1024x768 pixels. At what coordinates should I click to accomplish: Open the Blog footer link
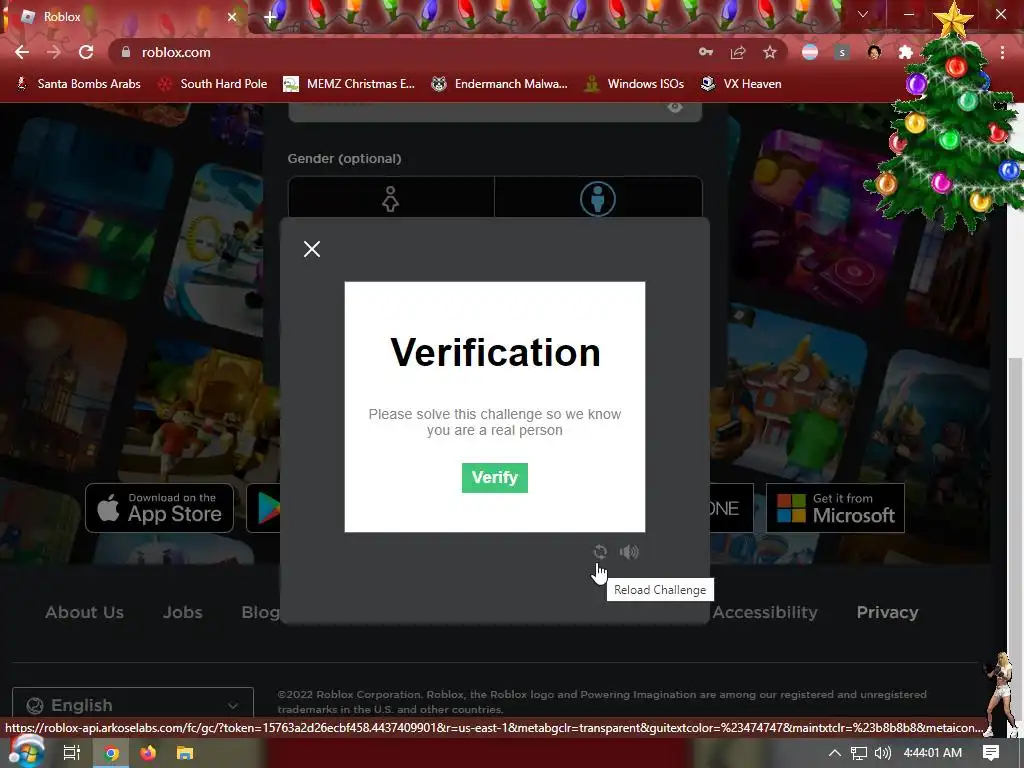pos(260,612)
